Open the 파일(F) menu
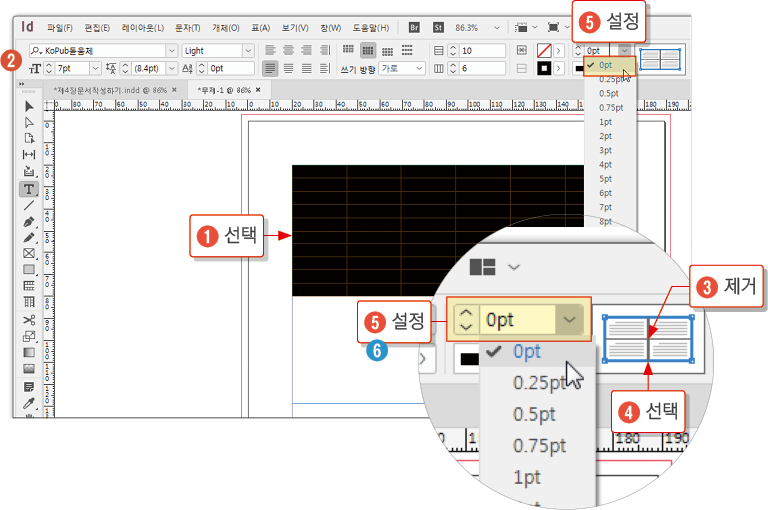 click(60, 28)
